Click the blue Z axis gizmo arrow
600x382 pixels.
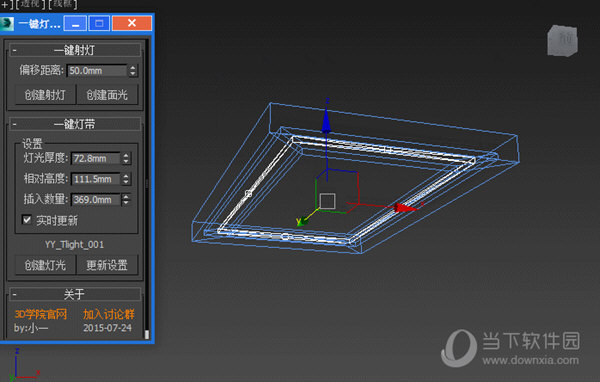[x=326, y=121]
